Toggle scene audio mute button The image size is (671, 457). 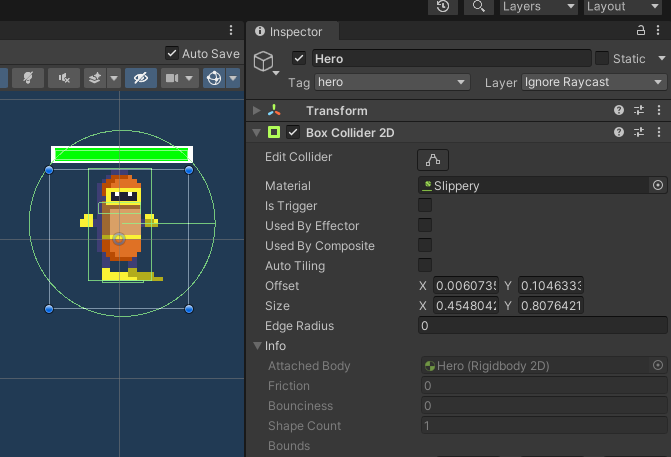pyautogui.click(x=64, y=78)
